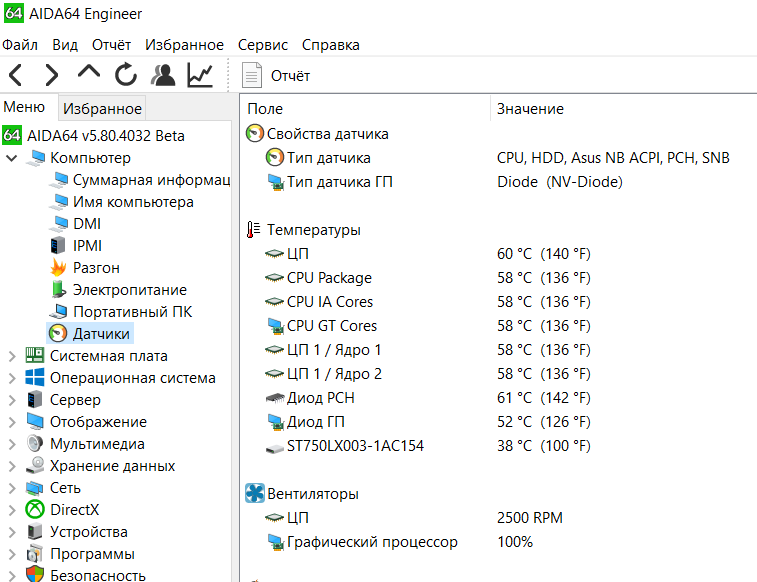
Task: Click the Безопасность shield icon
Action: pyautogui.click(x=35, y=574)
